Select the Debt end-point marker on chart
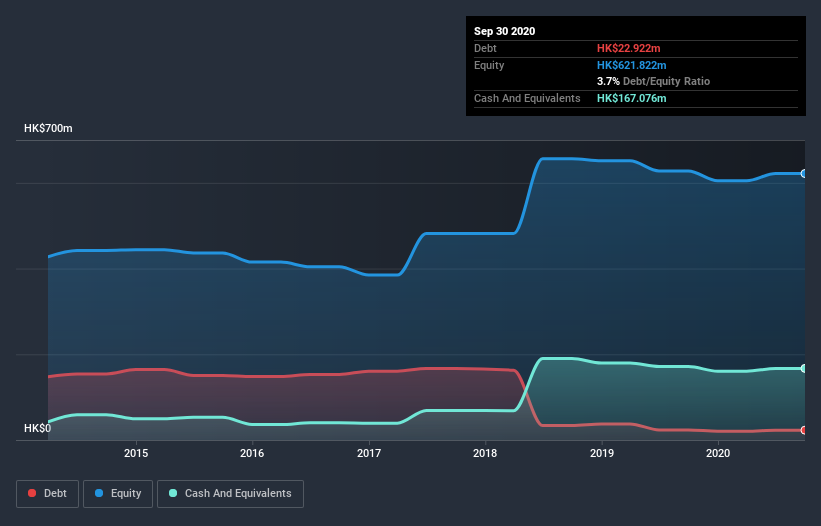This screenshot has width=821, height=526. point(804,430)
